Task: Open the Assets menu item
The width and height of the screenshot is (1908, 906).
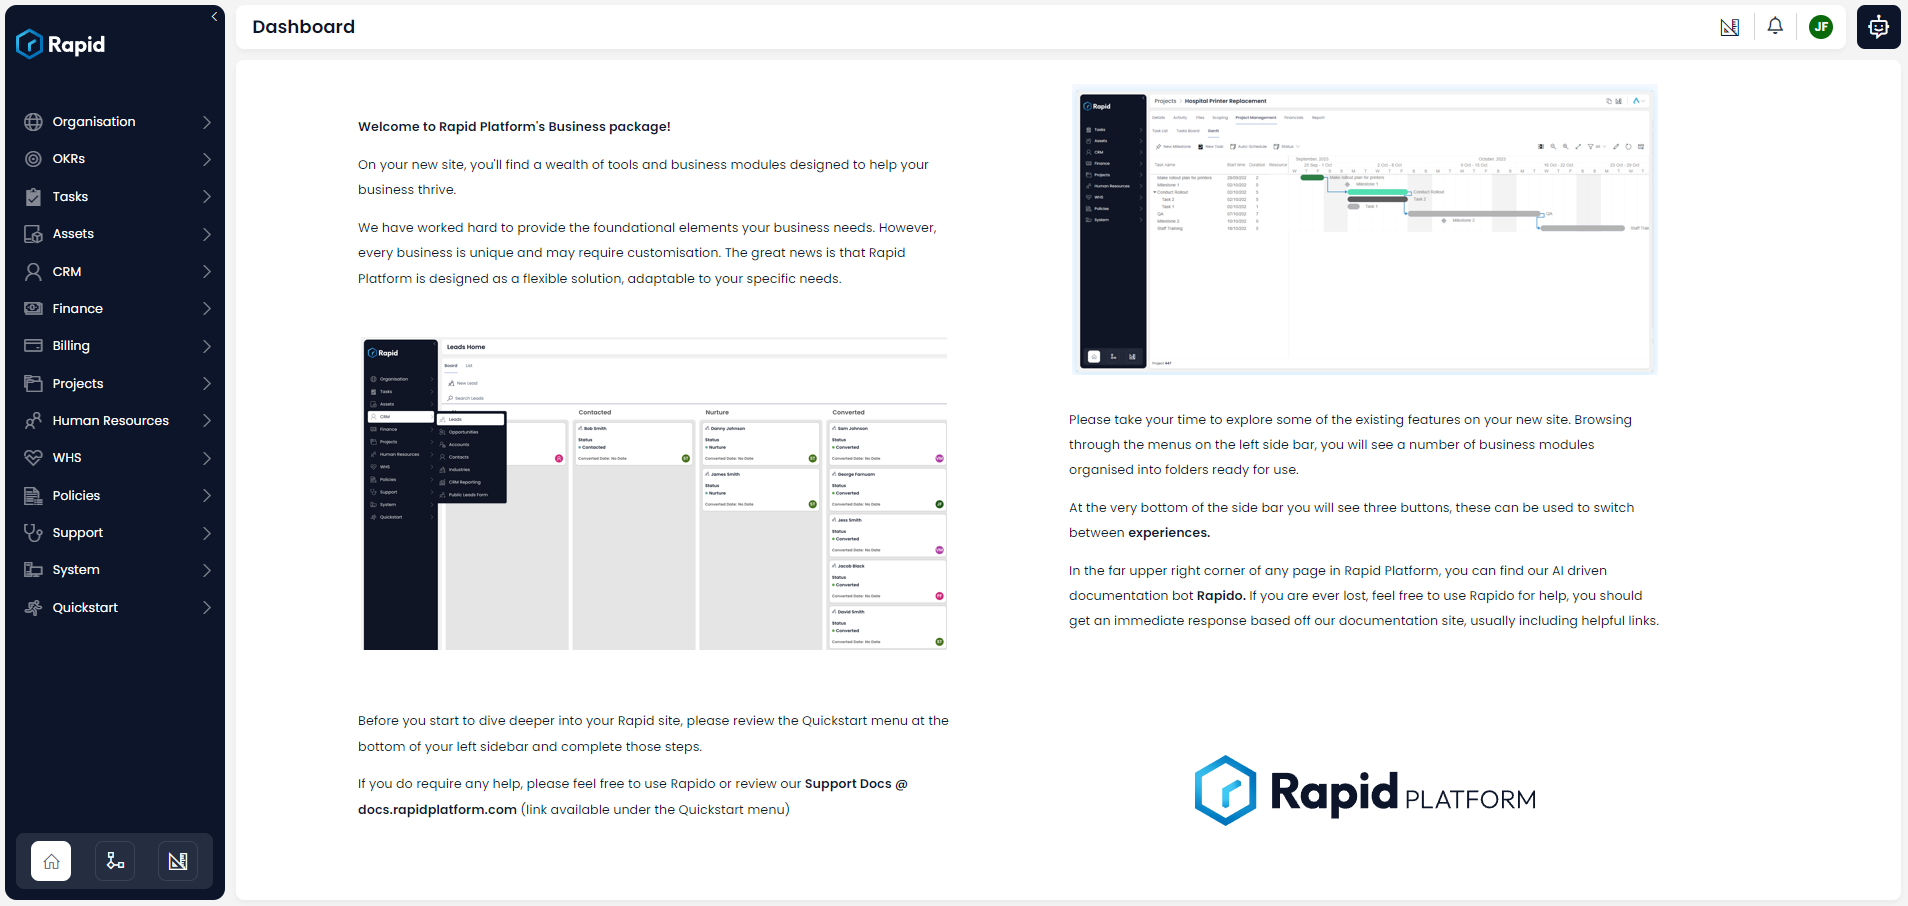Action: click(115, 234)
